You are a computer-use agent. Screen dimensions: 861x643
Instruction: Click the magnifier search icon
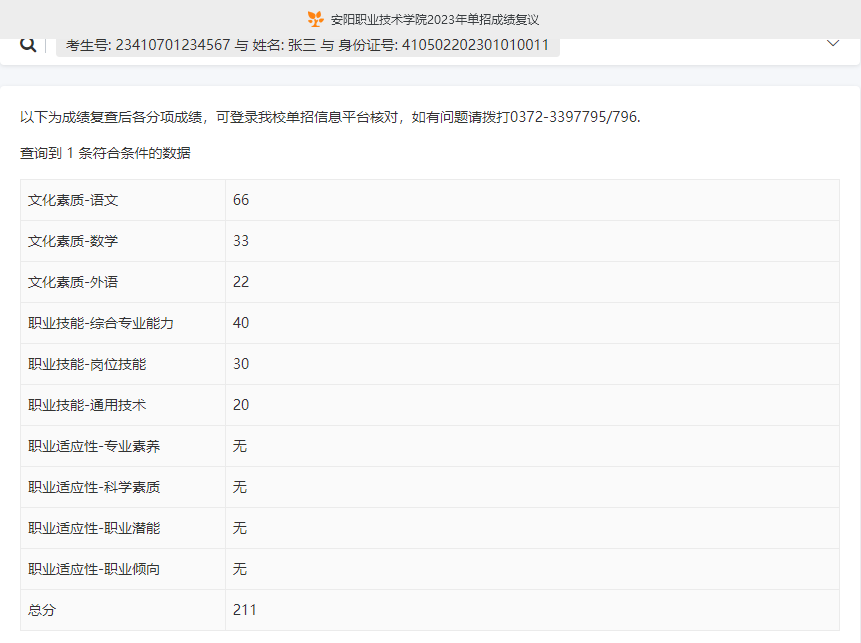28,44
